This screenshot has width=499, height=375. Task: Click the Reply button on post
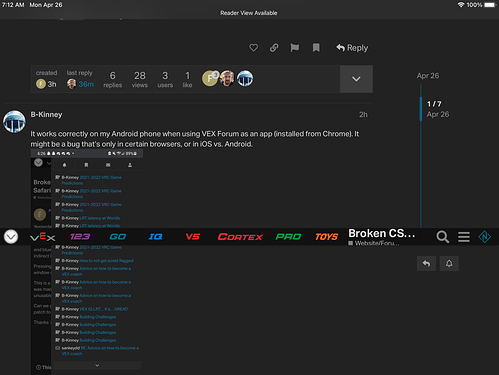(352, 48)
